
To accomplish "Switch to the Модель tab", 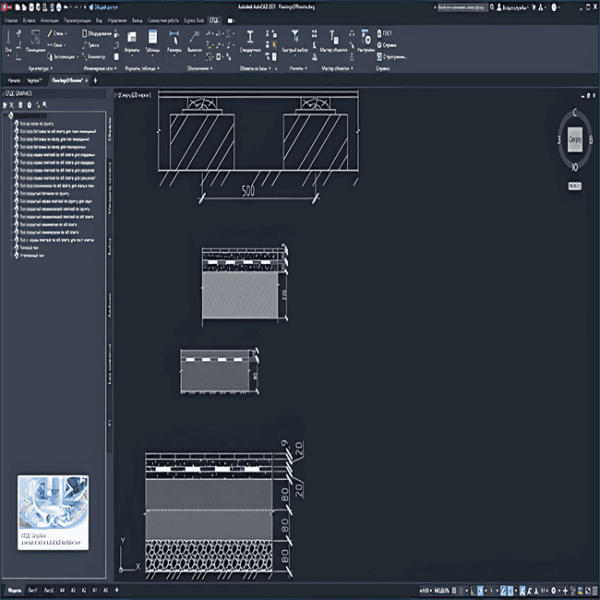I will pyautogui.click(x=14, y=590).
